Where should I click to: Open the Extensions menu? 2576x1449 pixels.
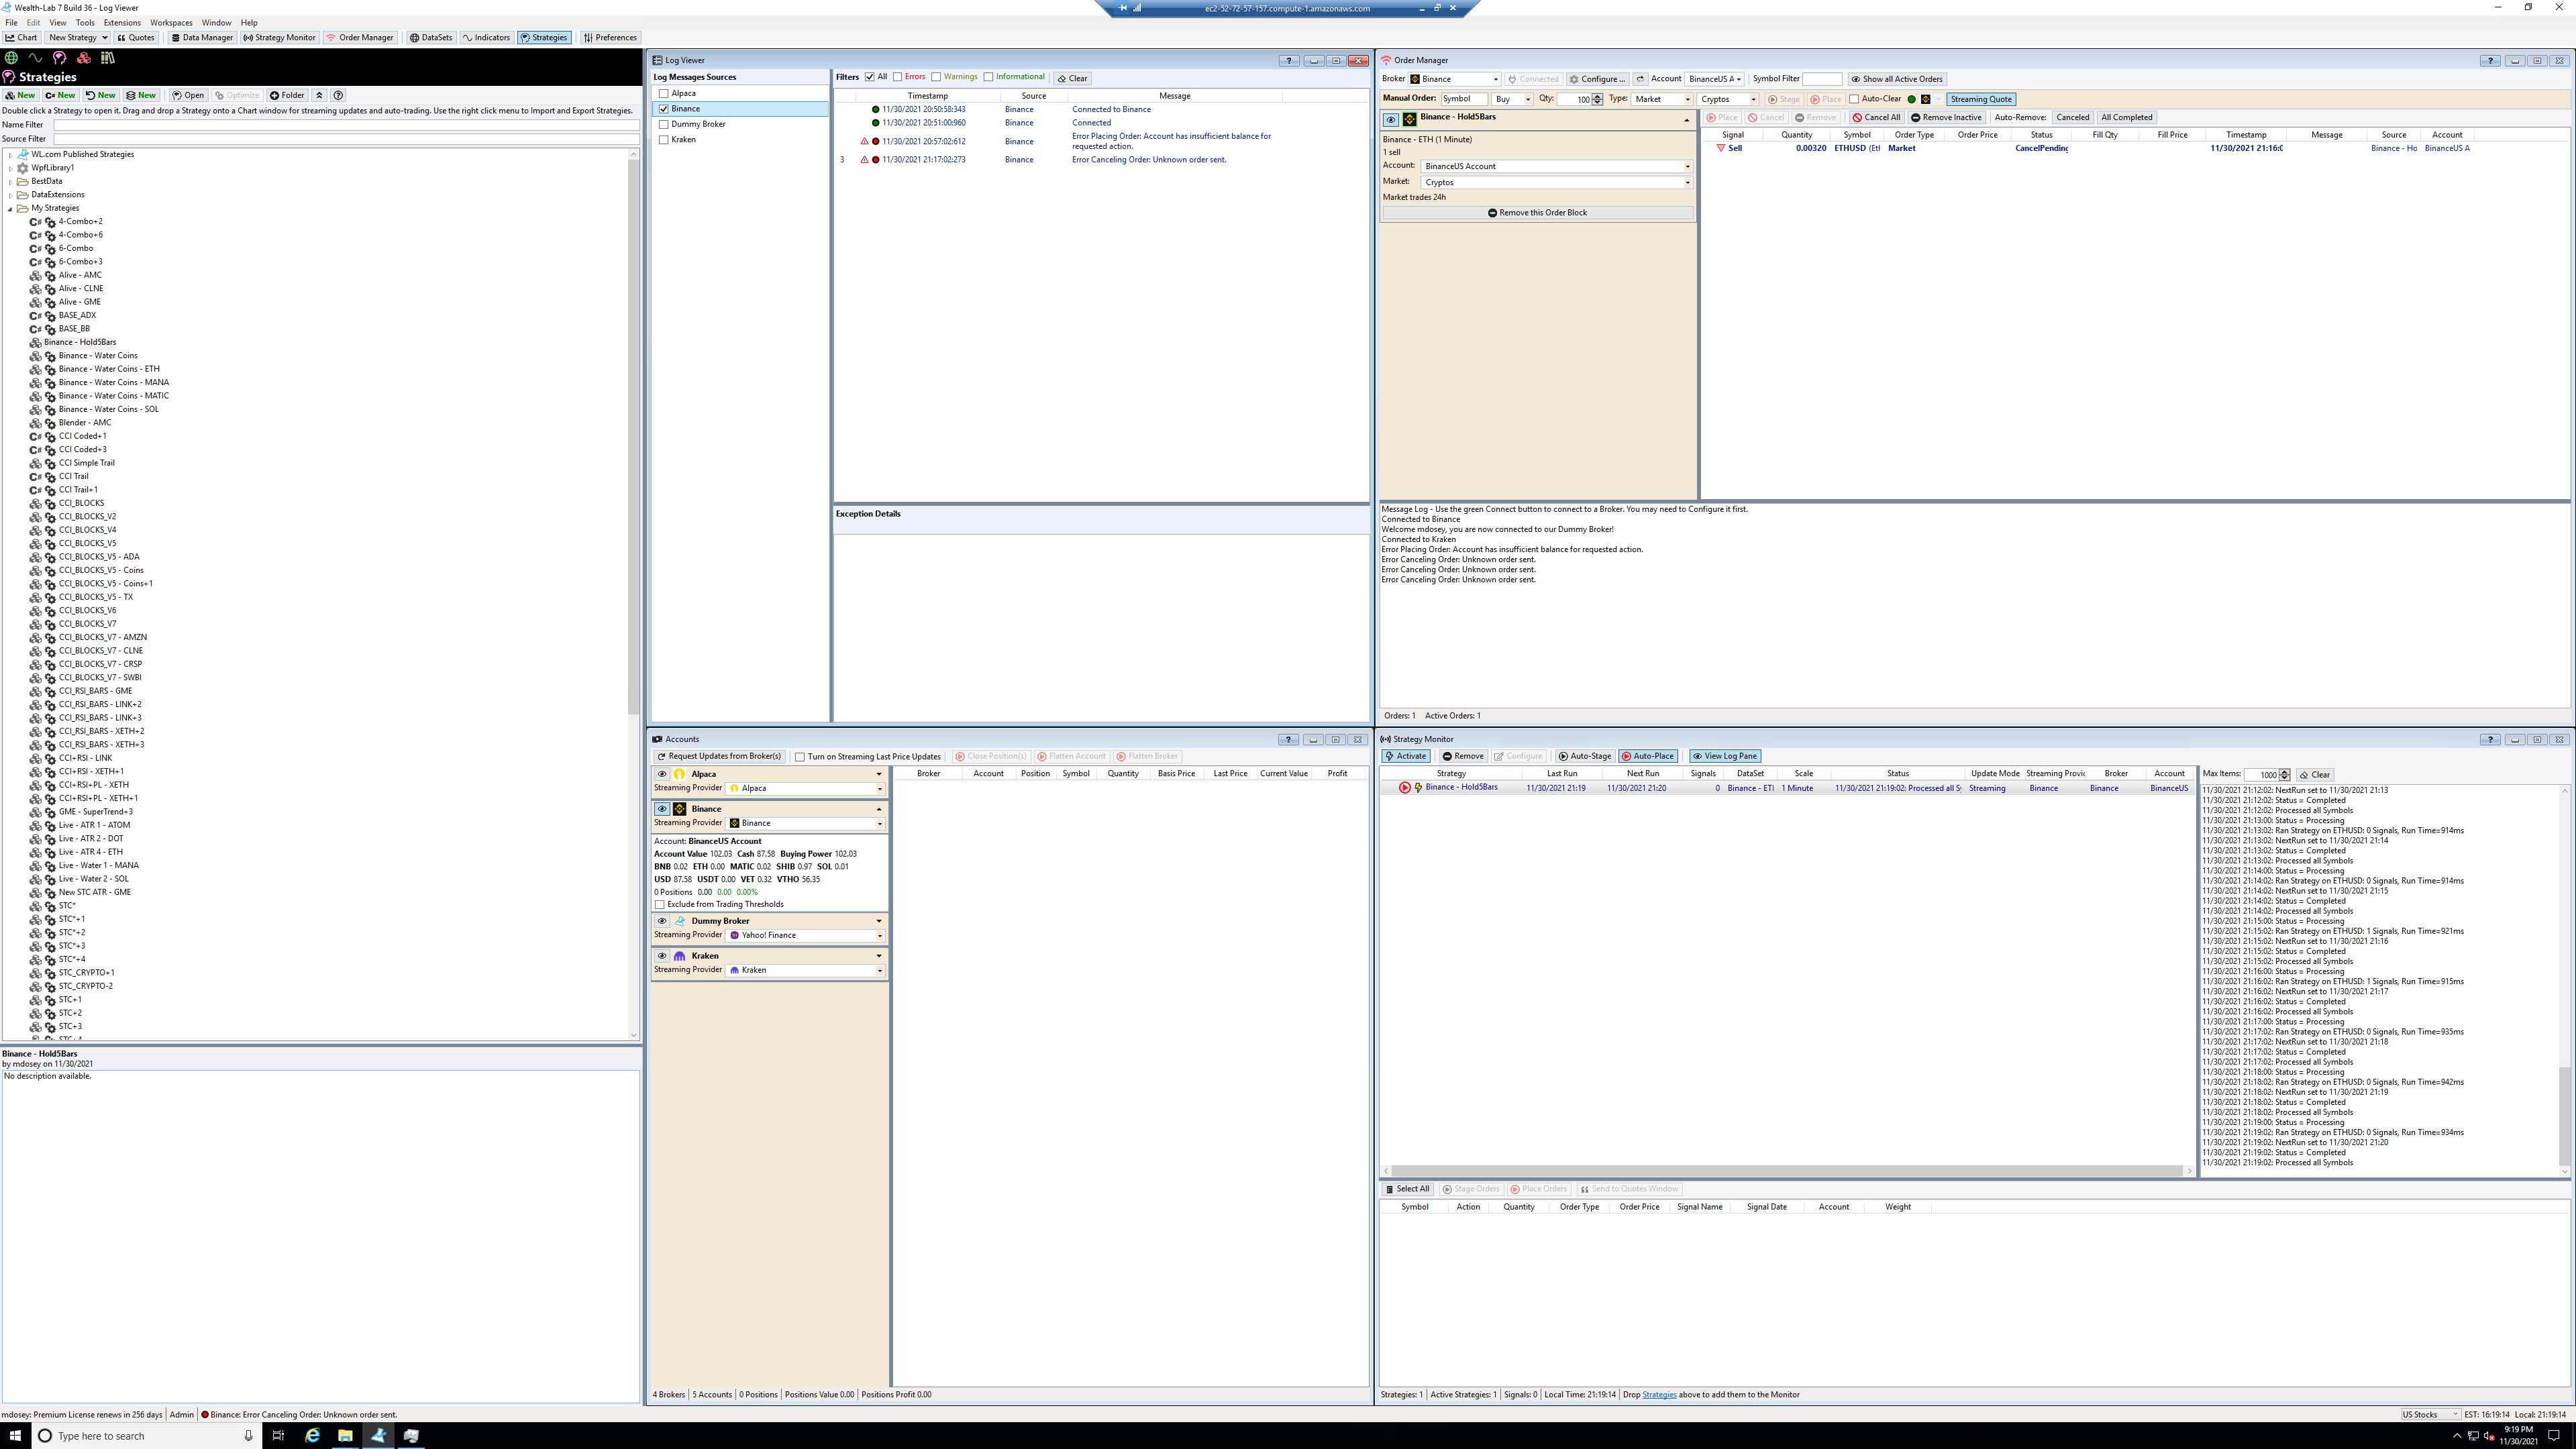122,22
